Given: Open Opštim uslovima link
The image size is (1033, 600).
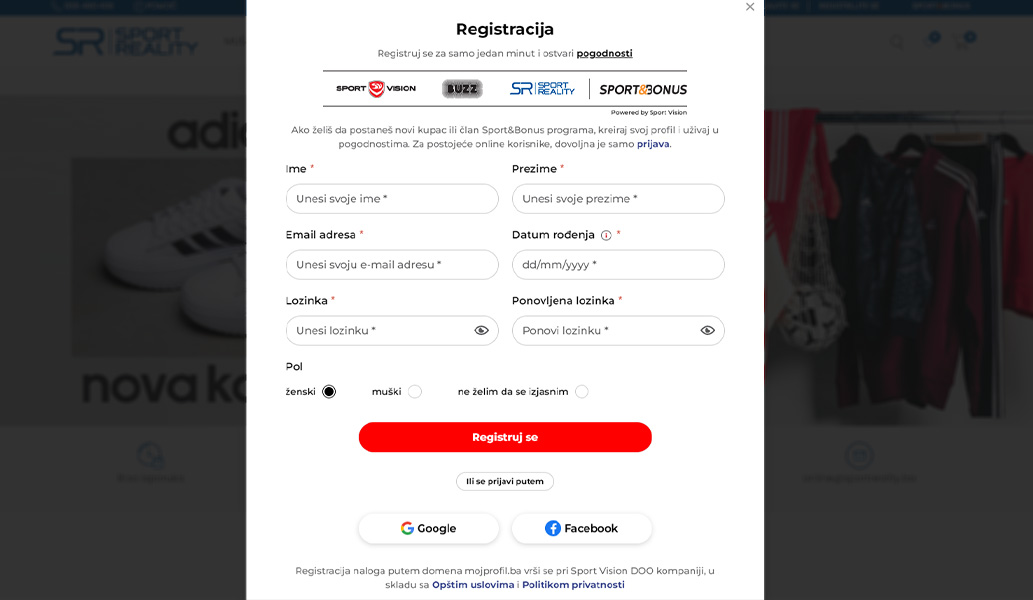Looking at the screenshot, I should click(473, 585).
